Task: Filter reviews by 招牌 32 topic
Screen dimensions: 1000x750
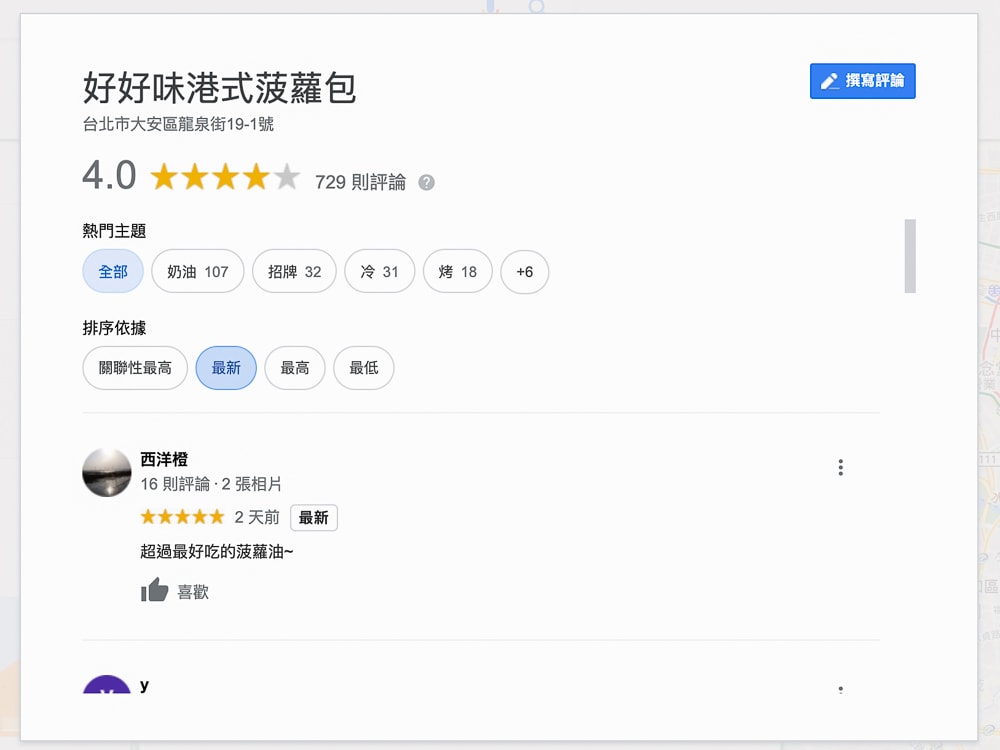Action: point(294,271)
